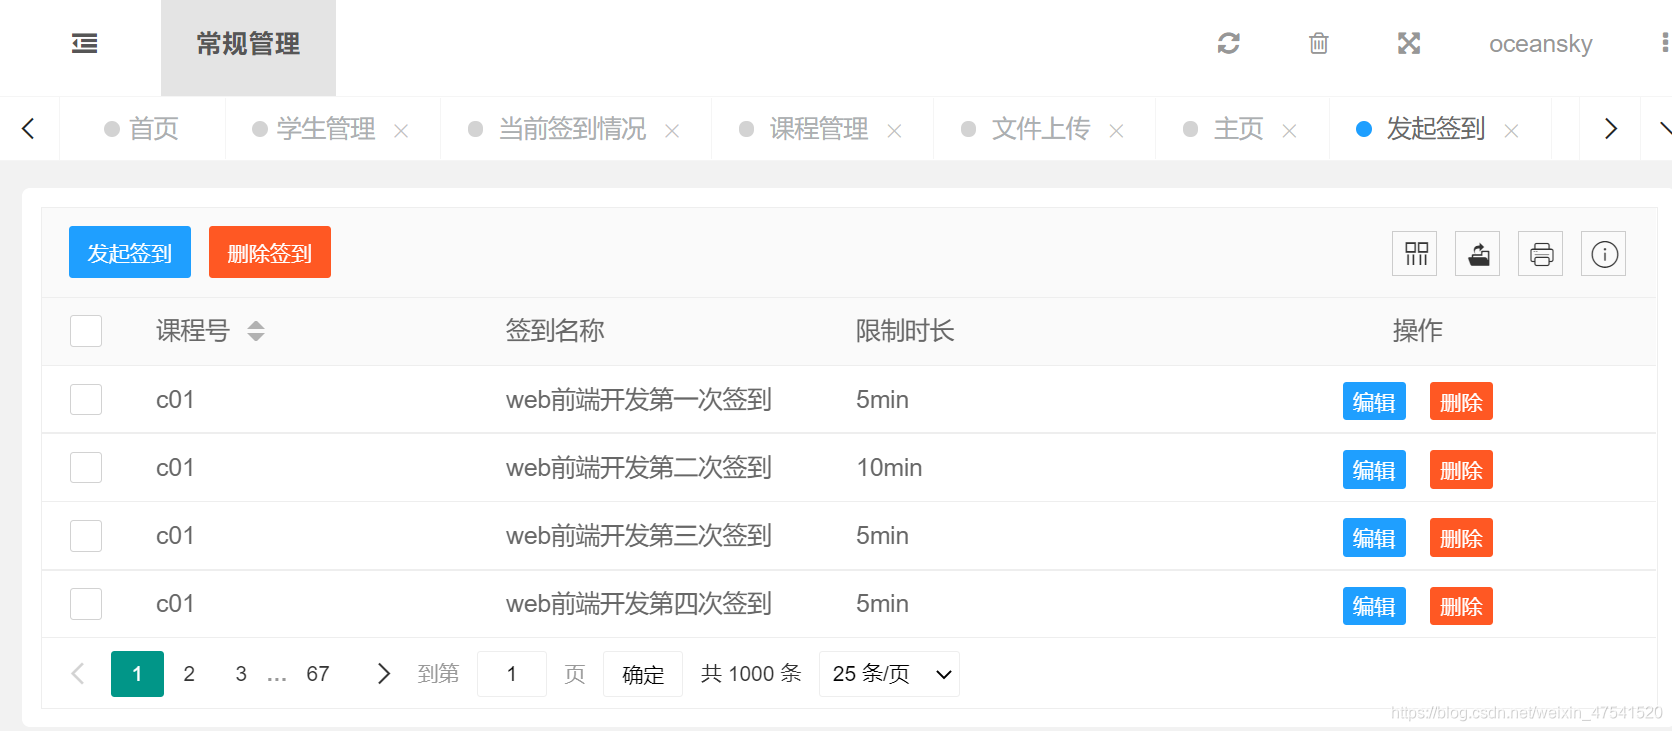This screenshot has height=731, width=1672.
Task: Close the 学生管理 tab
Action: tap(401, 131)
